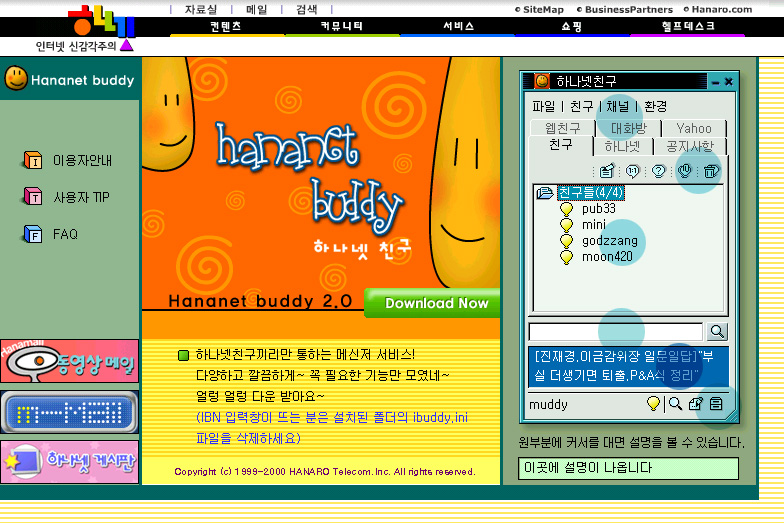784x523 pixels.
Task: Open the 메일 link at top
Action: (x=256, y=9)
